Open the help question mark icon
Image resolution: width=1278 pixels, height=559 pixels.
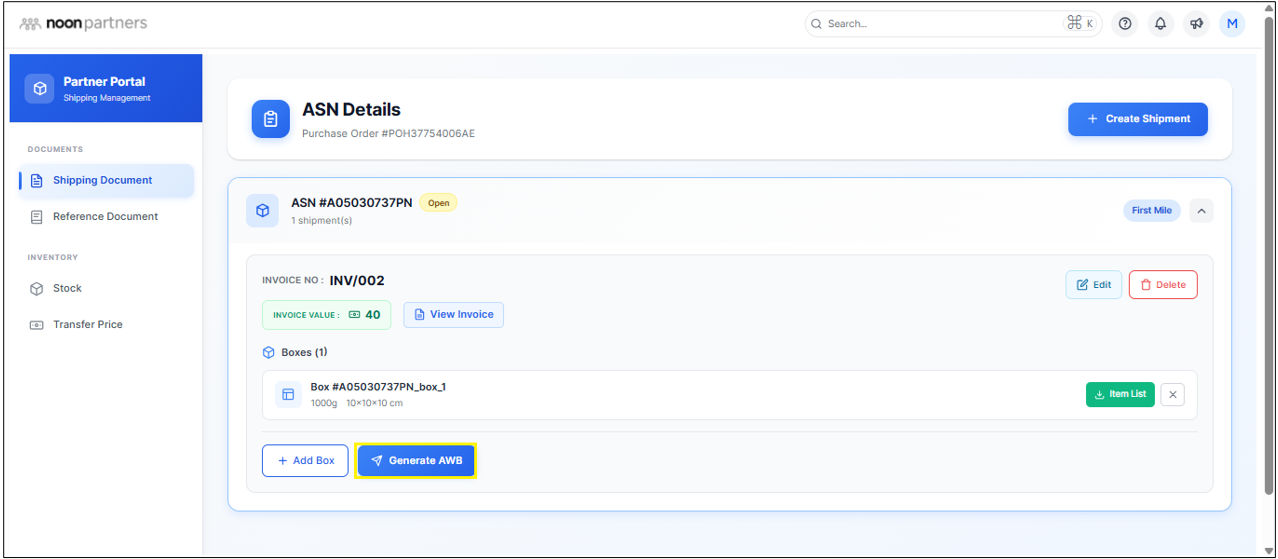[1125, 24]
